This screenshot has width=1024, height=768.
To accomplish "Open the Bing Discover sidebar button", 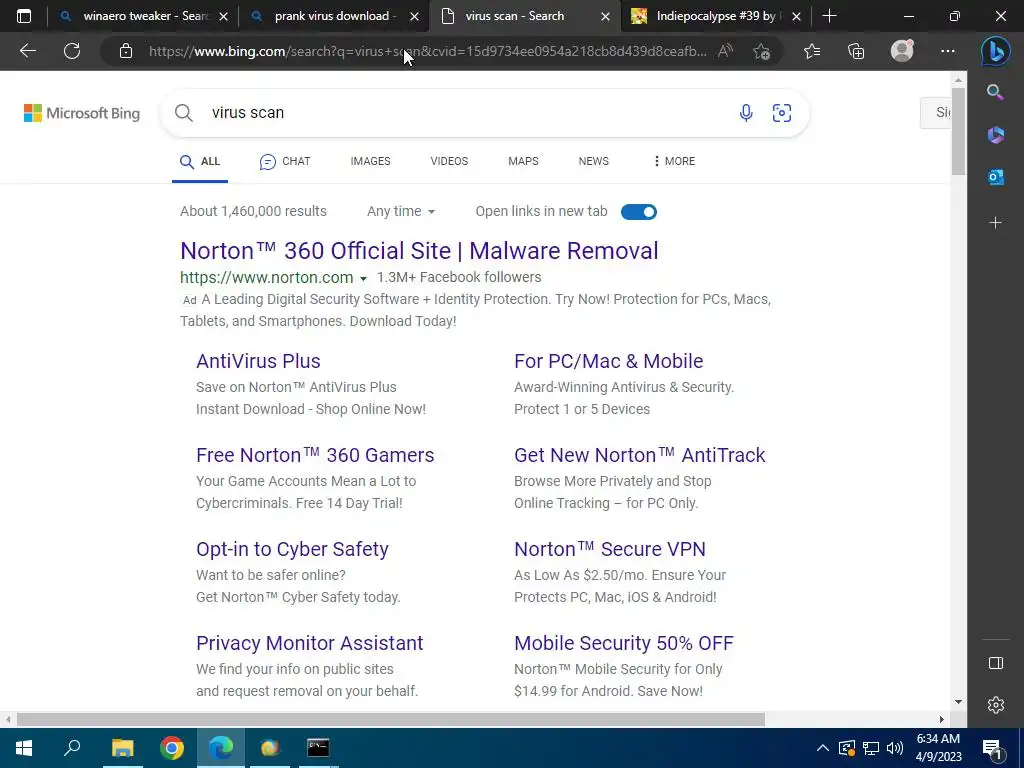I will [x=995, y=51].
